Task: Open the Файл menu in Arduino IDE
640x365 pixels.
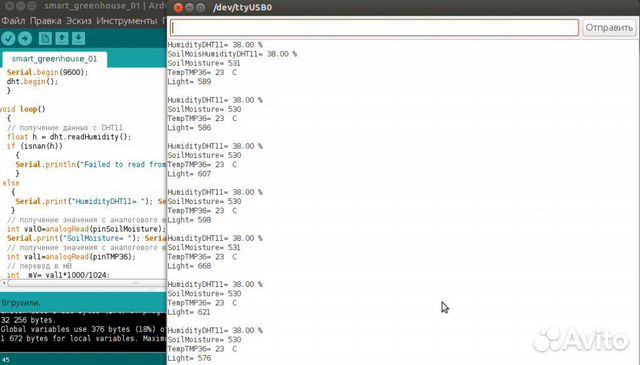Action: (13, 20)
